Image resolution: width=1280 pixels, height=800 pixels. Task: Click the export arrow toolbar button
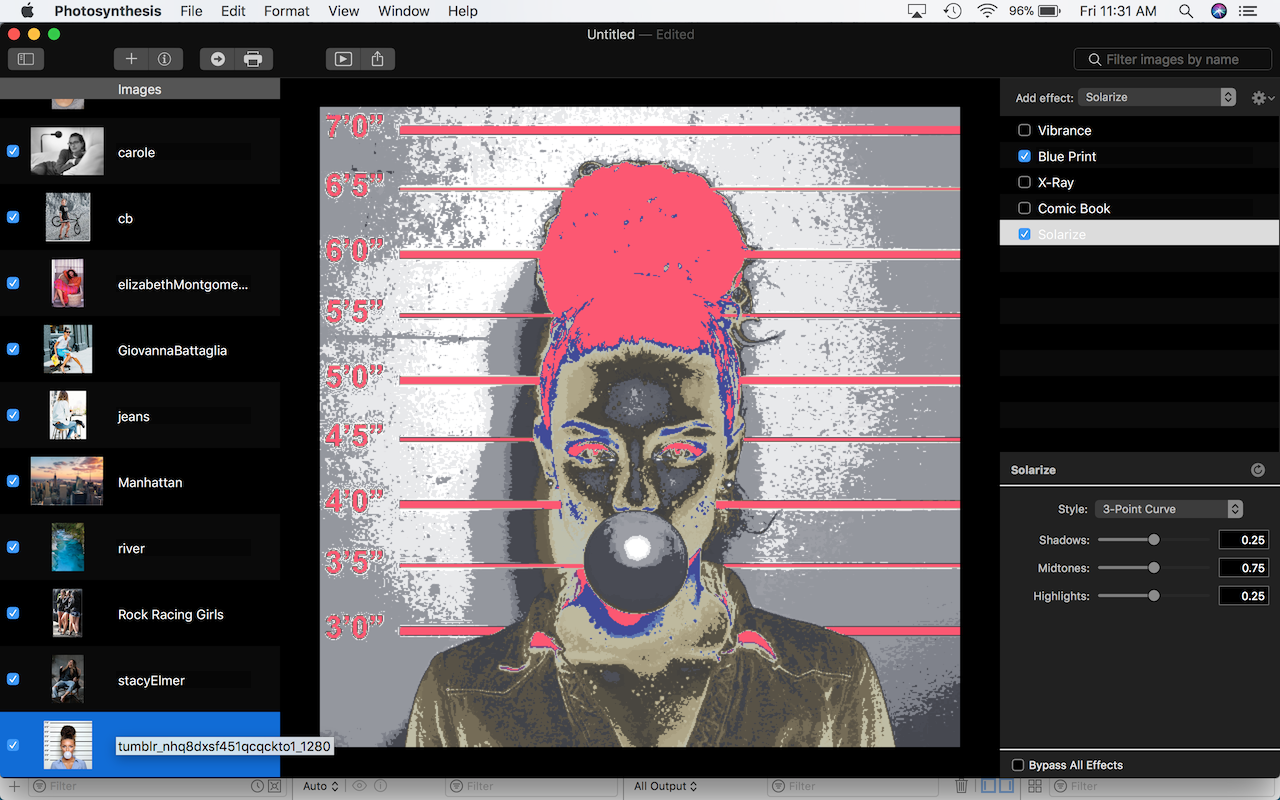tap(217, 59)
